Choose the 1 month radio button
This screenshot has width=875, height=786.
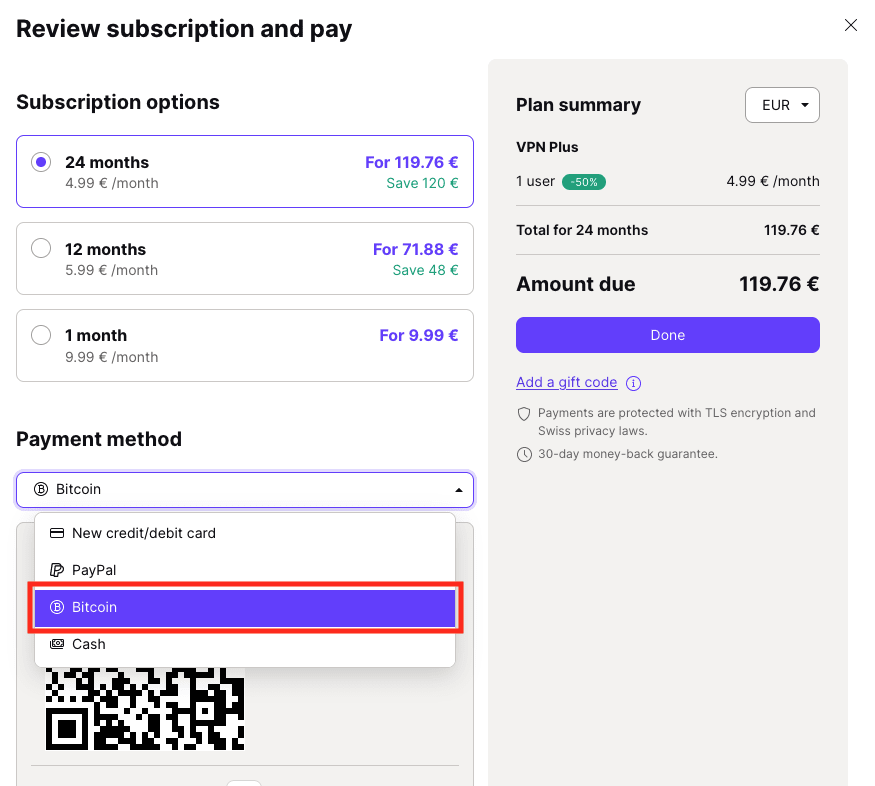41,335
